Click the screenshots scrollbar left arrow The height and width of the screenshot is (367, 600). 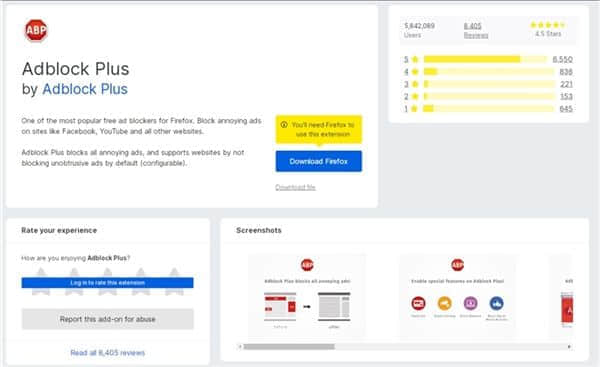pos(240,347)
